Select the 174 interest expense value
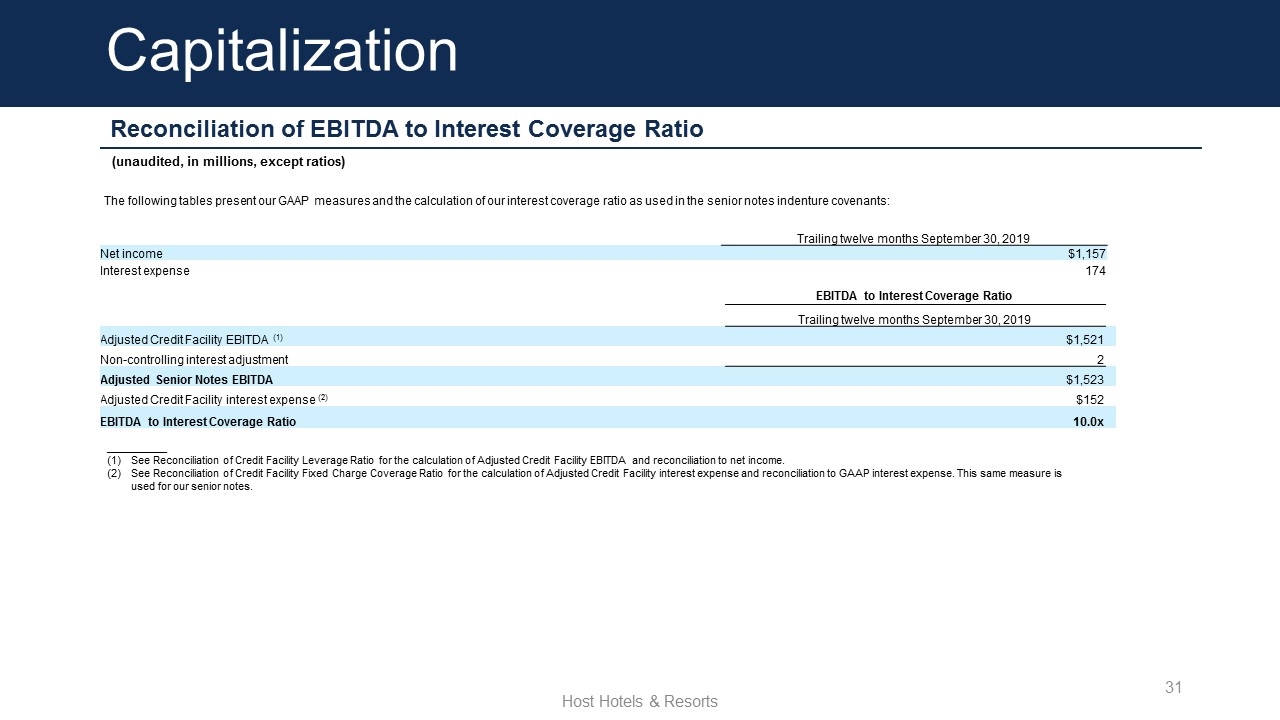 coord(1096,271)
